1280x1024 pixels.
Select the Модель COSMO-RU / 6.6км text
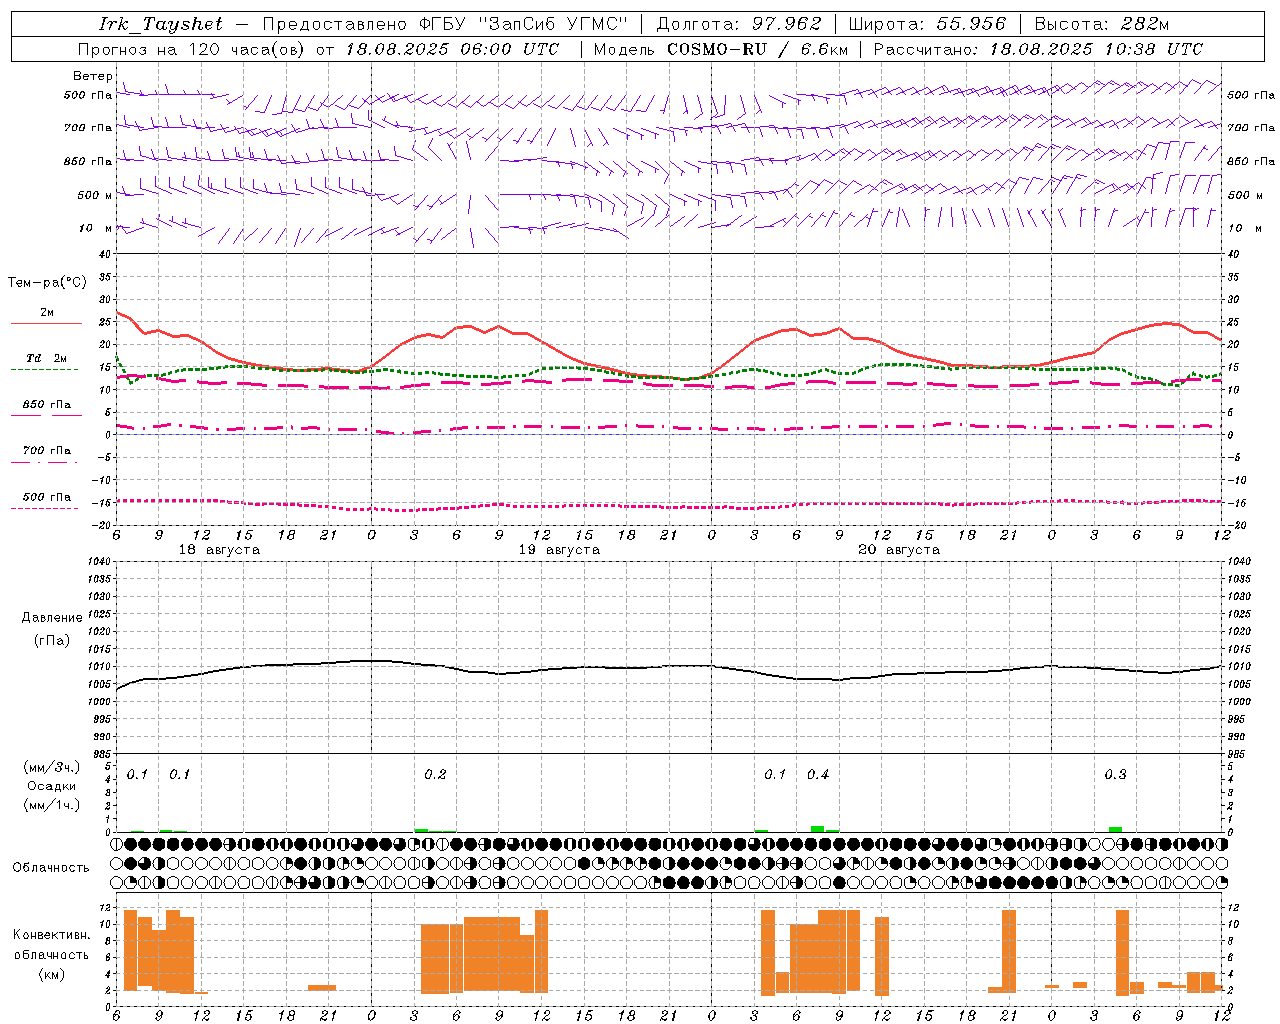point(720,49)
